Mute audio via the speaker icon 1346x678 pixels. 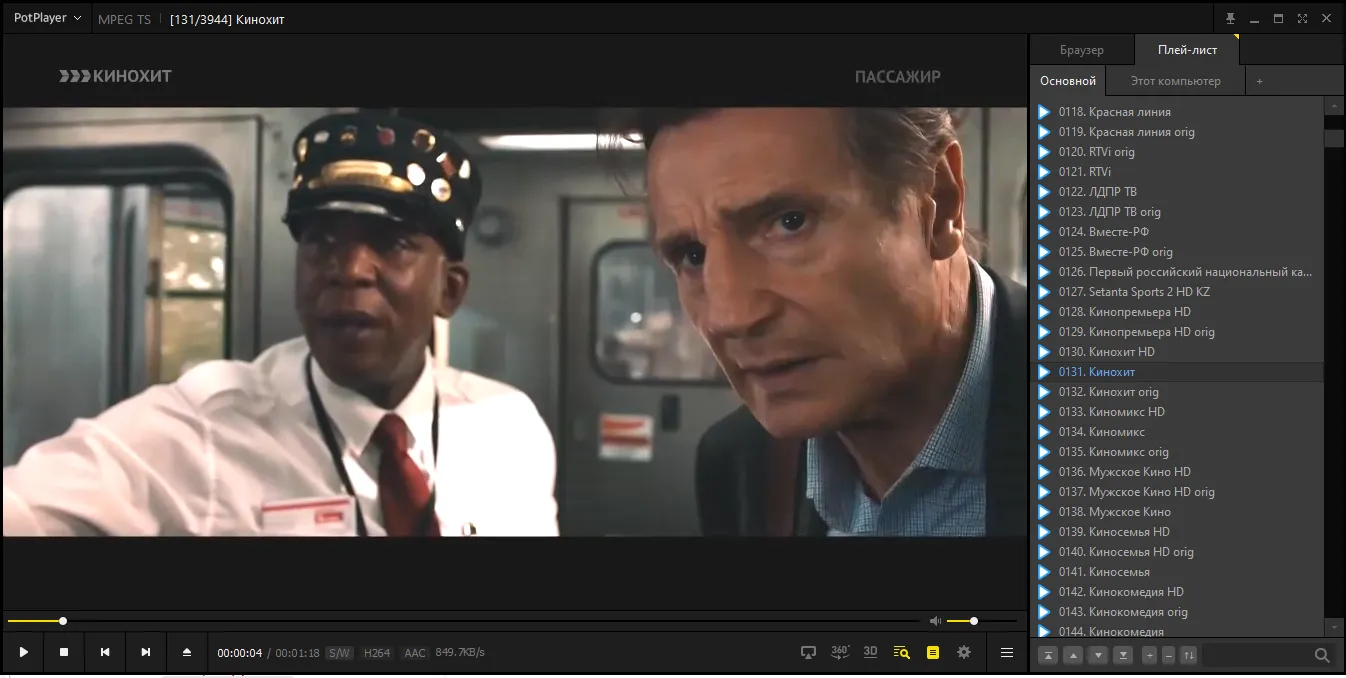click(x=935, y=621)
